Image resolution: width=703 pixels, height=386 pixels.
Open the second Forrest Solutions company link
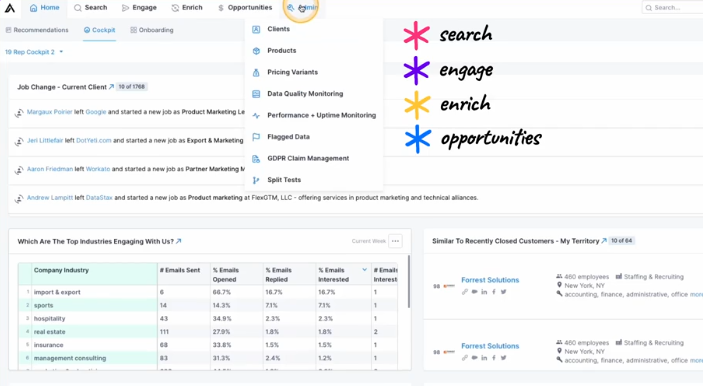pos(490,346)
